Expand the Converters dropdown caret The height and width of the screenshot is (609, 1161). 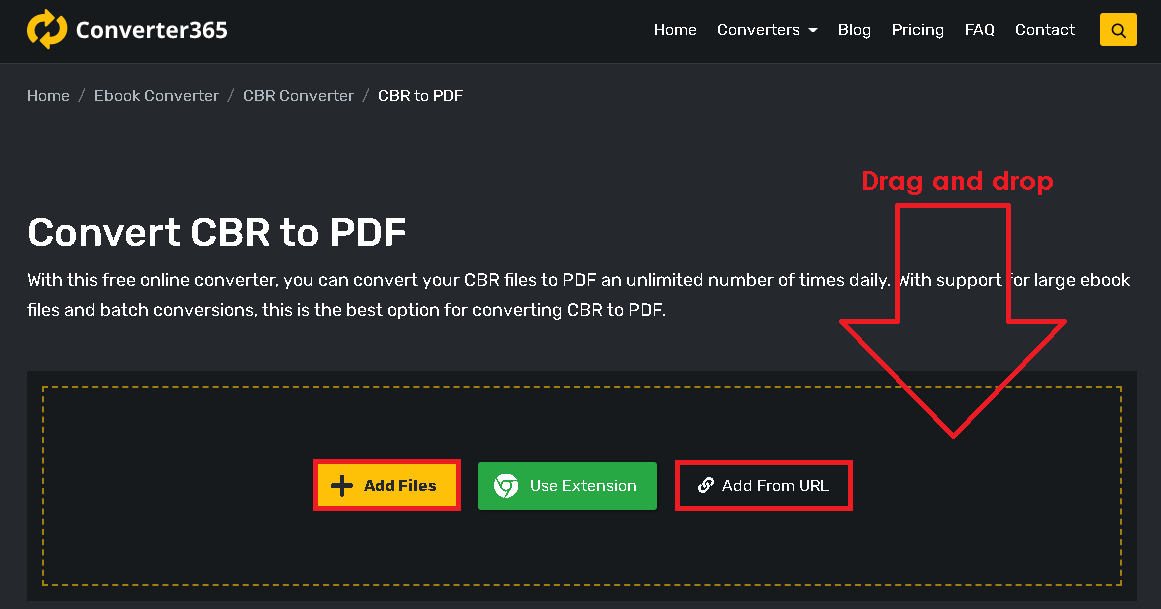[x=813, y=31]
